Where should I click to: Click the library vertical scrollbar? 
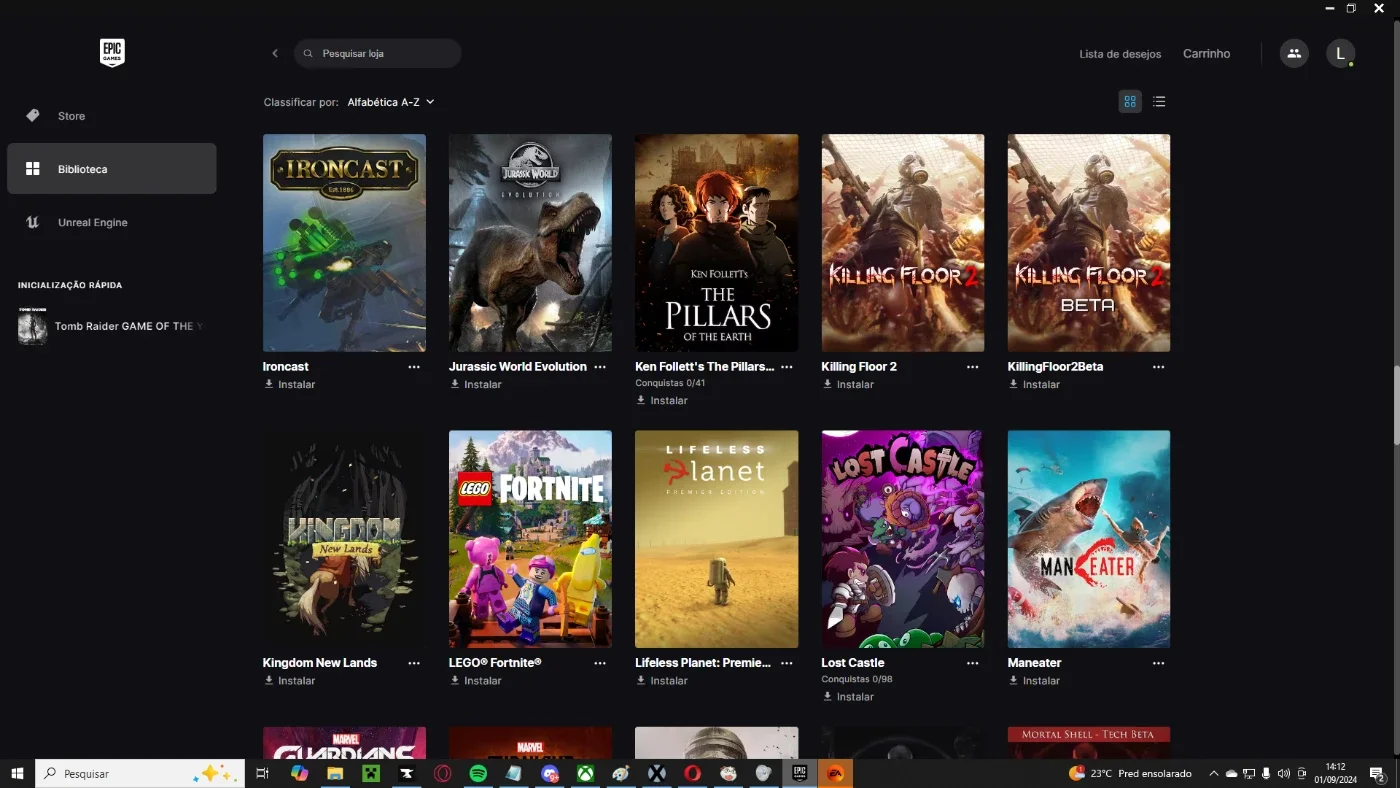click(x=1396, y=404)
